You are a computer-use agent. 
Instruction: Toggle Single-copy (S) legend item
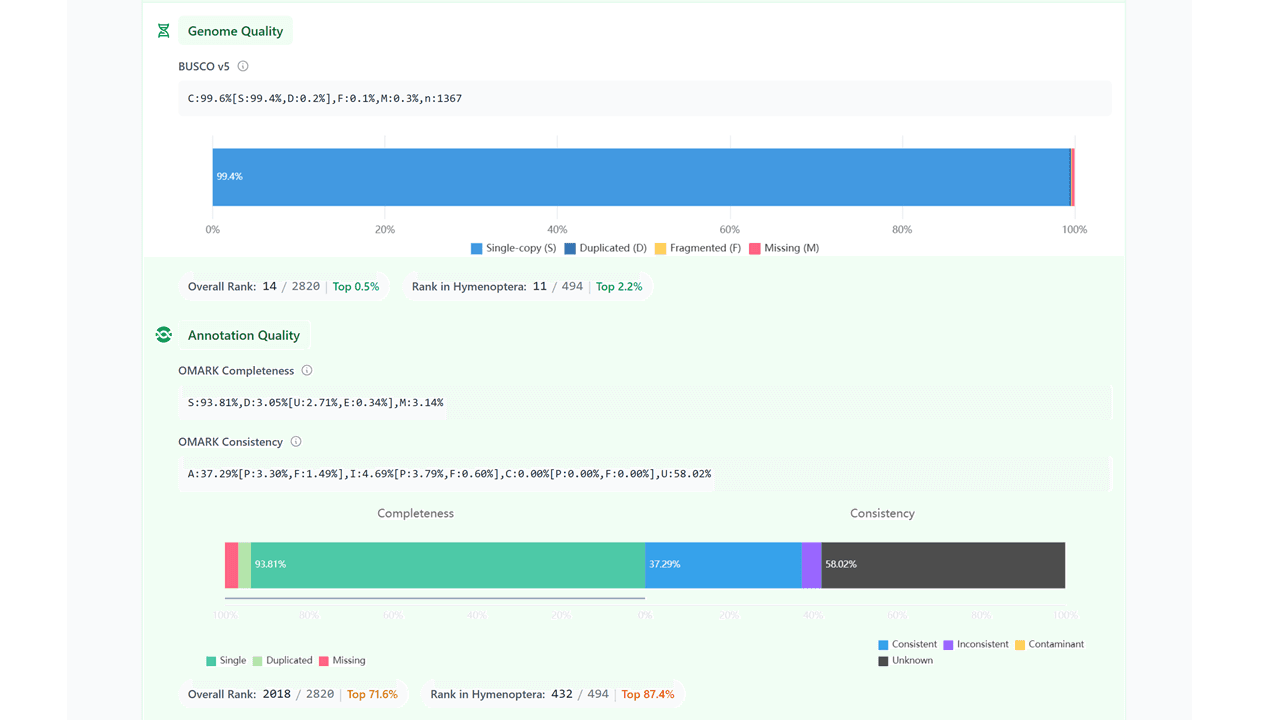[513, 248]
